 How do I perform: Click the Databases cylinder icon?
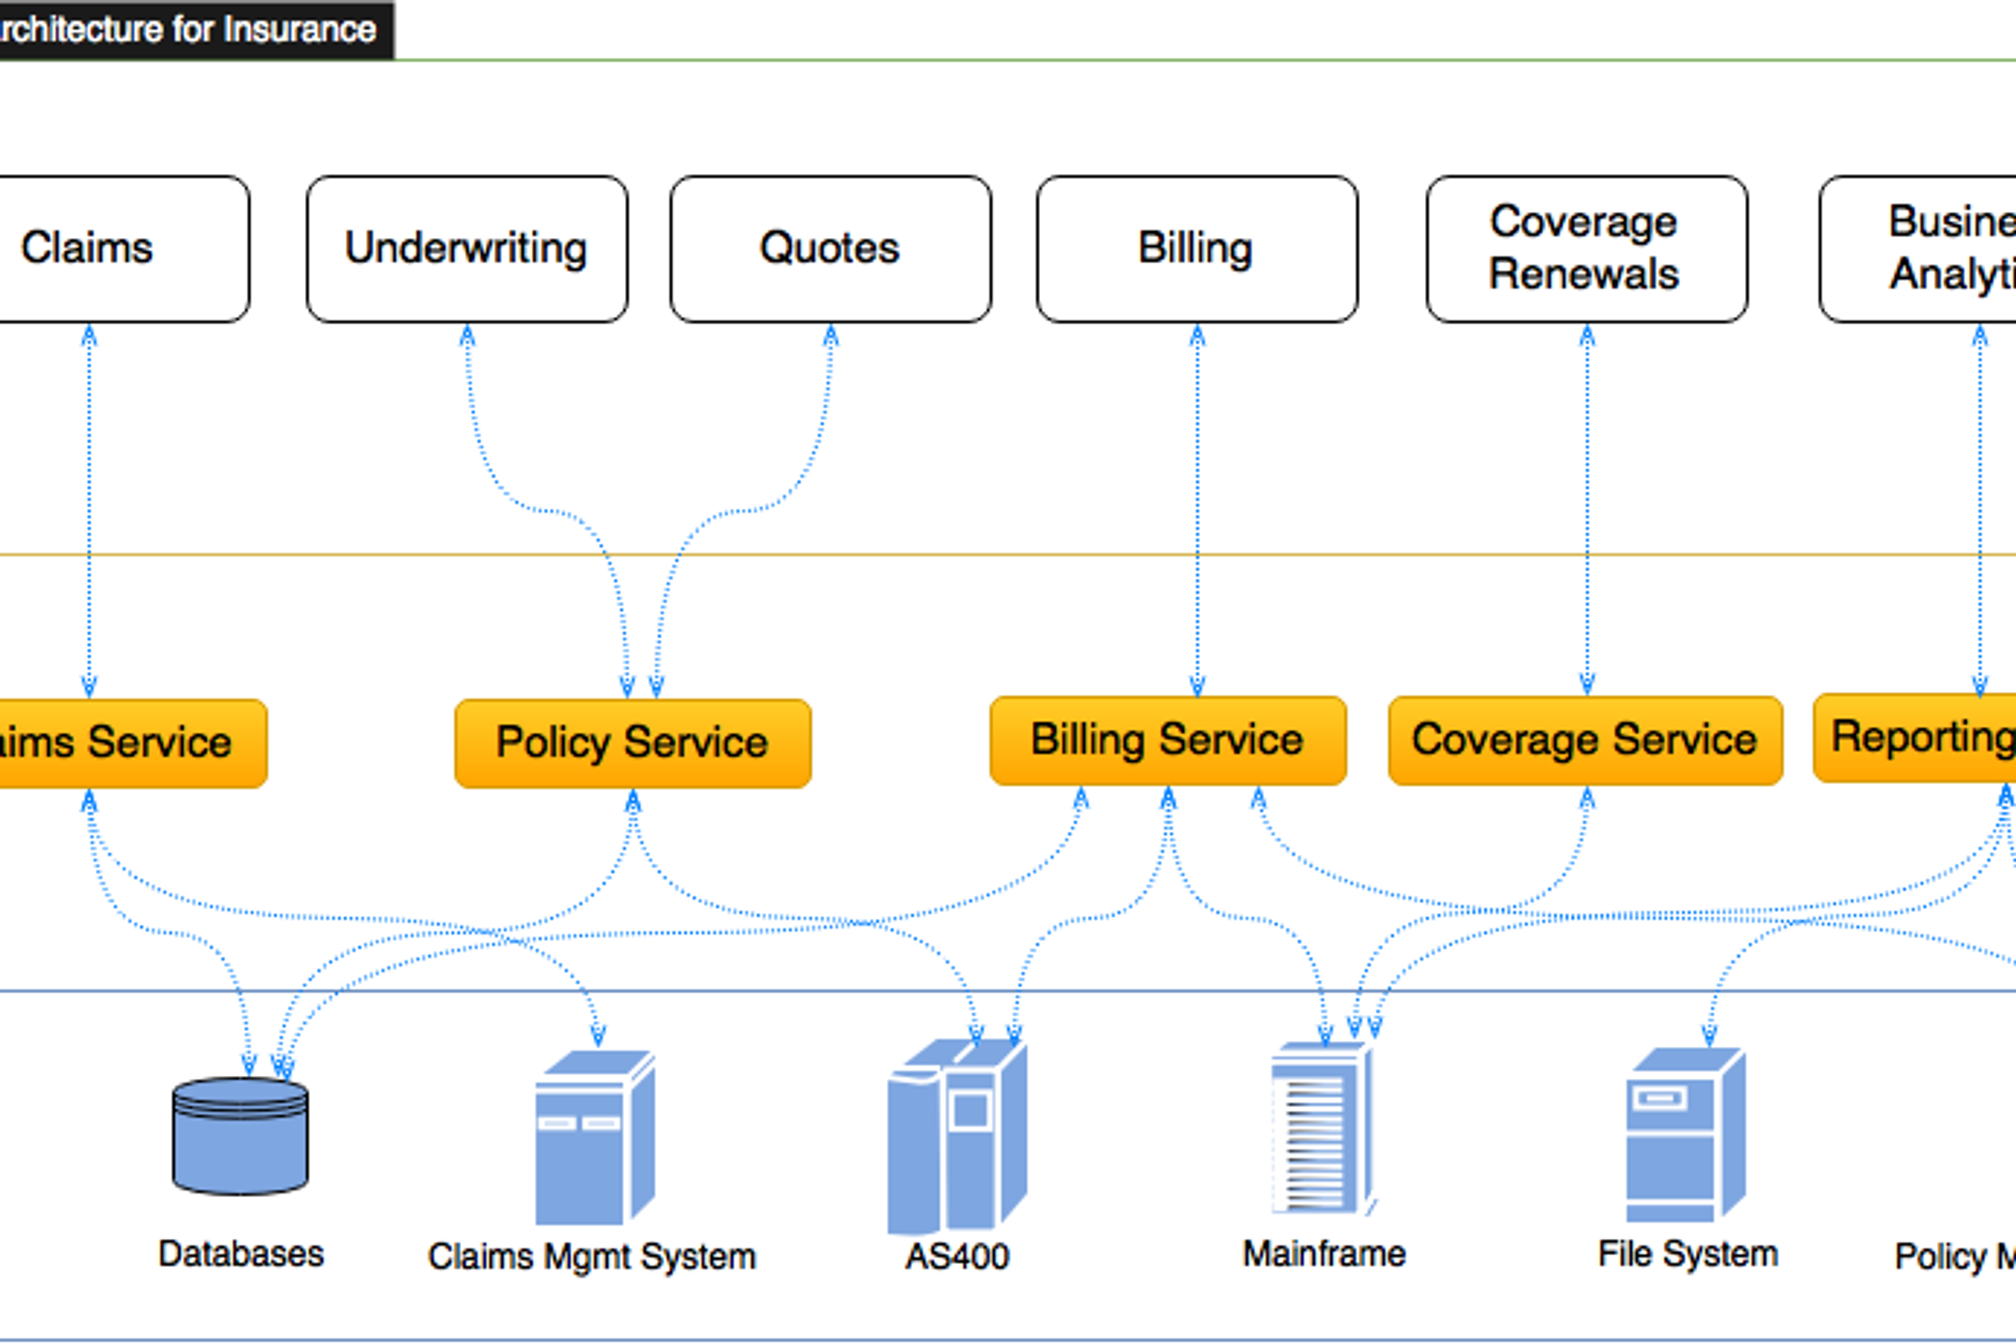tap(240, 1136)
